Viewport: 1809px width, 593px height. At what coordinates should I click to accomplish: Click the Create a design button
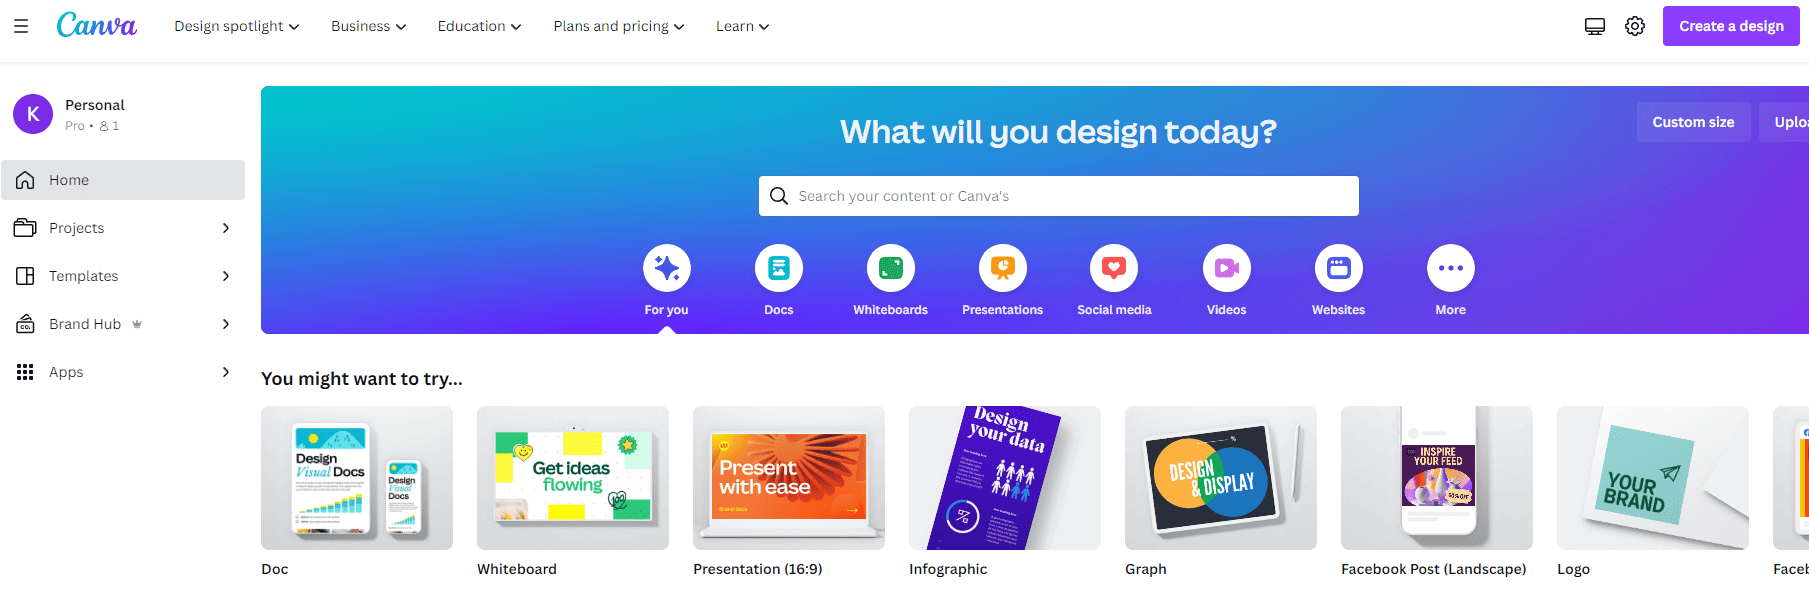point(1731,26)
